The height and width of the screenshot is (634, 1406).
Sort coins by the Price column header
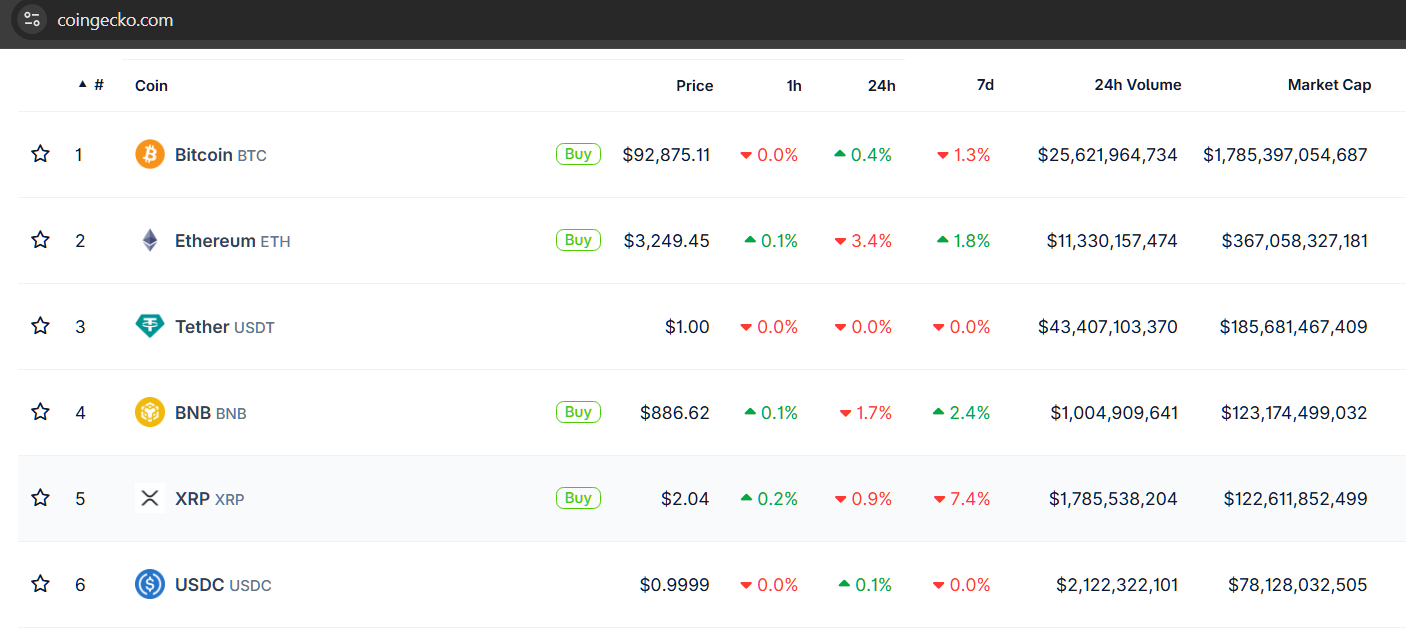pos(694,85)
